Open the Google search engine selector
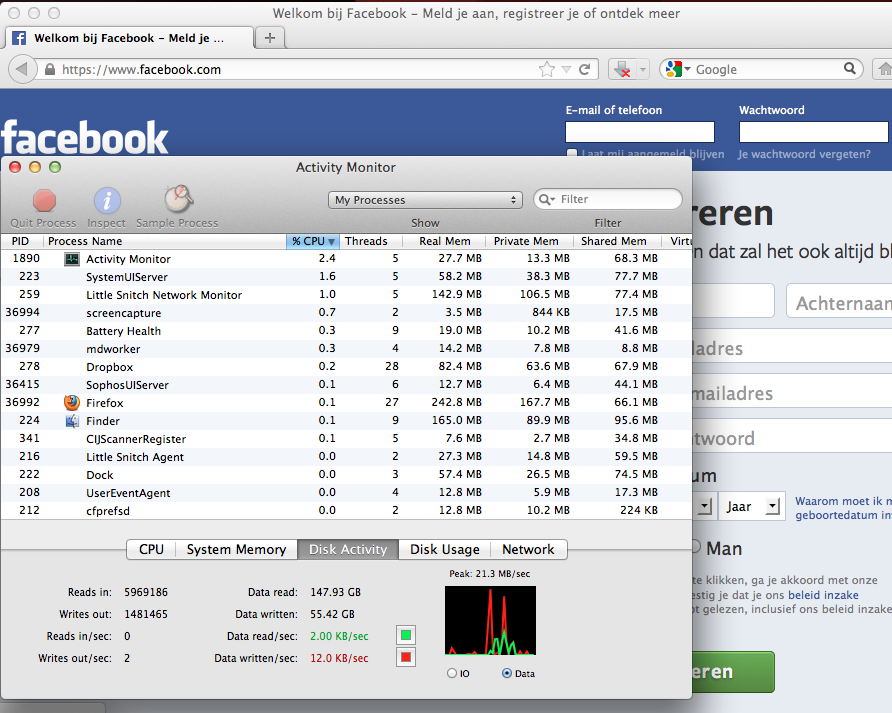The height and width of the screenshot is (713, 892). pyautogui.click(x=678, y=69)
